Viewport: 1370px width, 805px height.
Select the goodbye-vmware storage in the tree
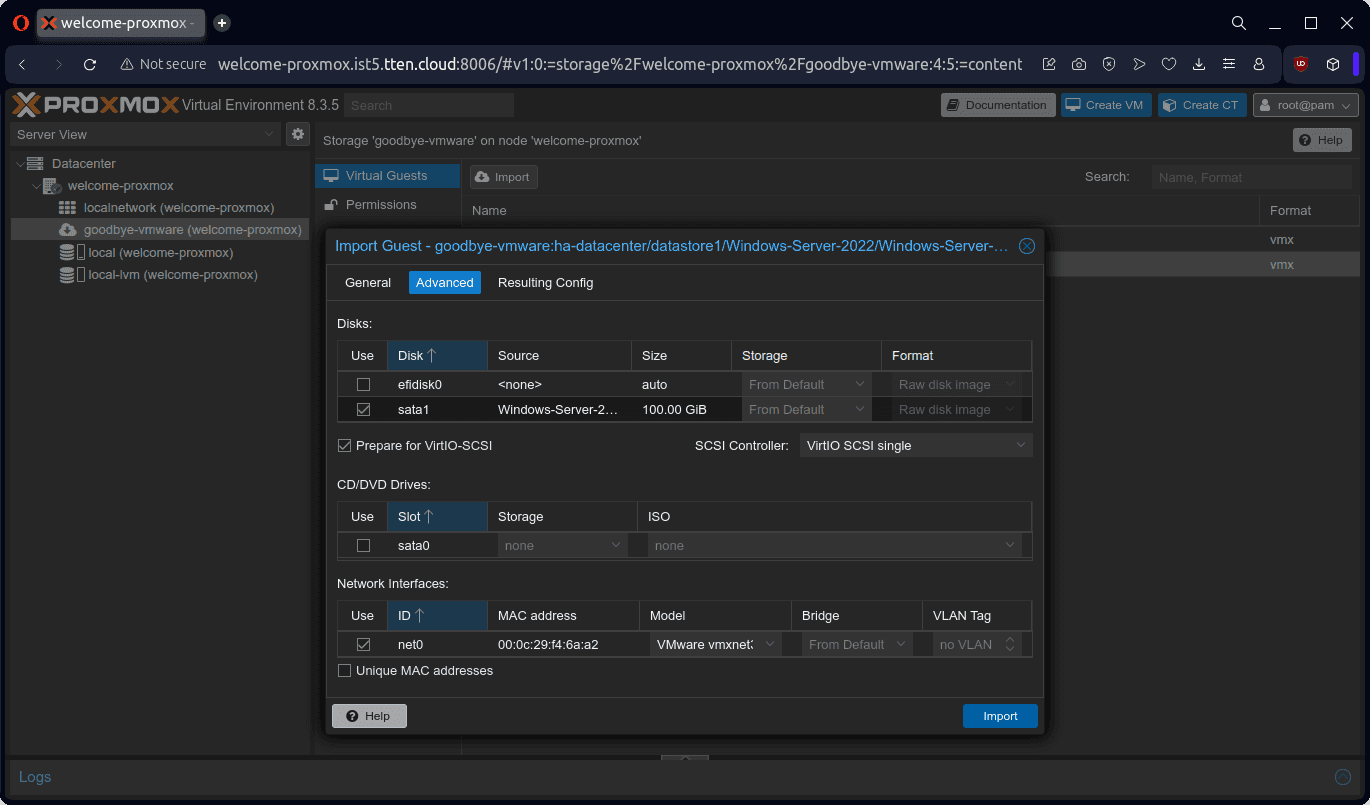click(192, 230)
